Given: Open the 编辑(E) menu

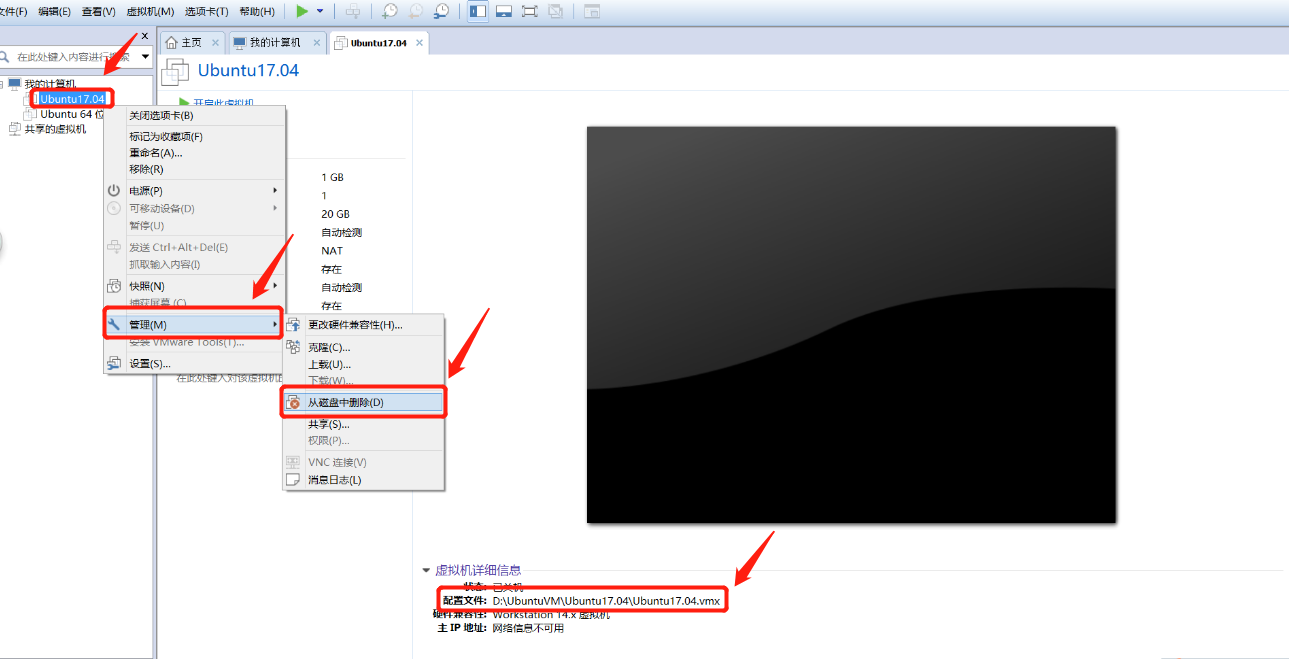Looking at the screenshot, I should coord(54,11).
